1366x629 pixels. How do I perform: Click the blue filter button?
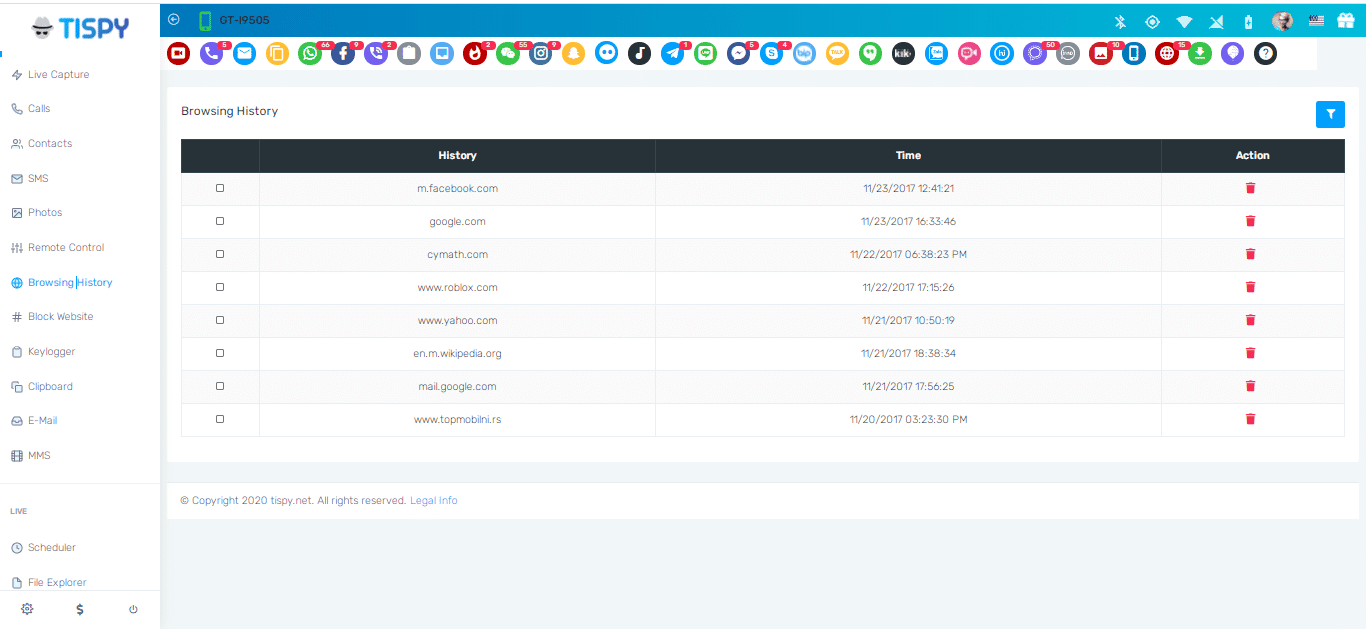(x=1330, y=115)
